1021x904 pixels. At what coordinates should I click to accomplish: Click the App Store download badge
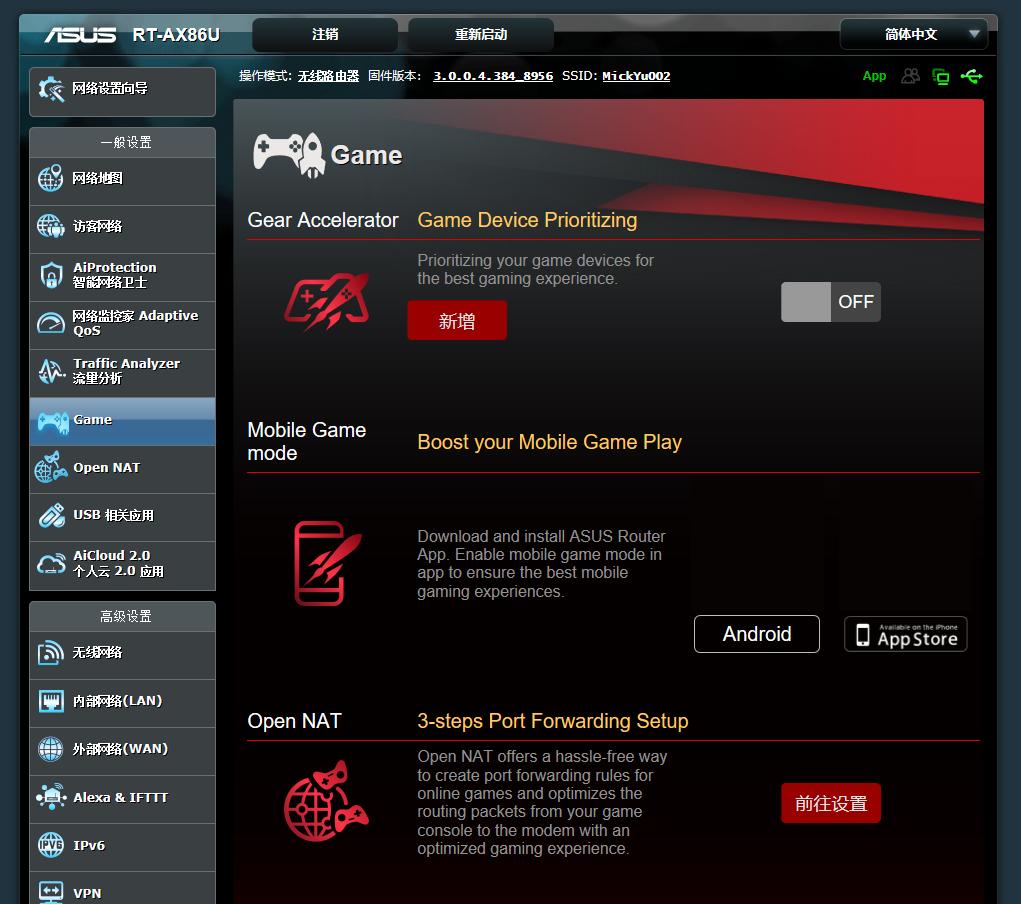click(905, 634)
